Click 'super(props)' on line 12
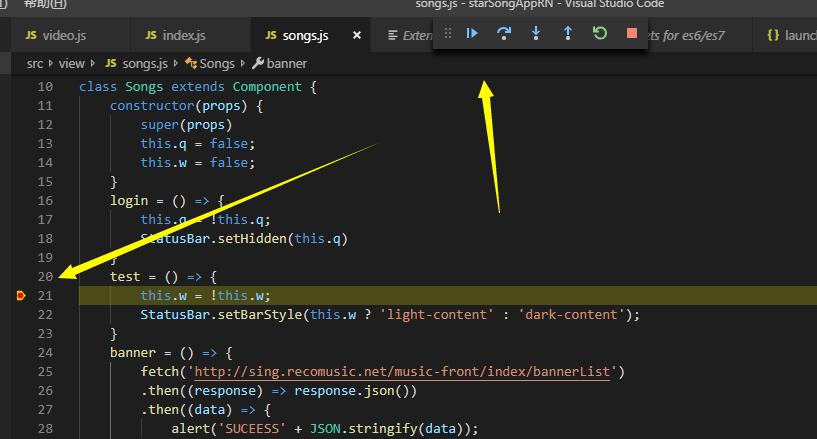 [x=186, y=125]
